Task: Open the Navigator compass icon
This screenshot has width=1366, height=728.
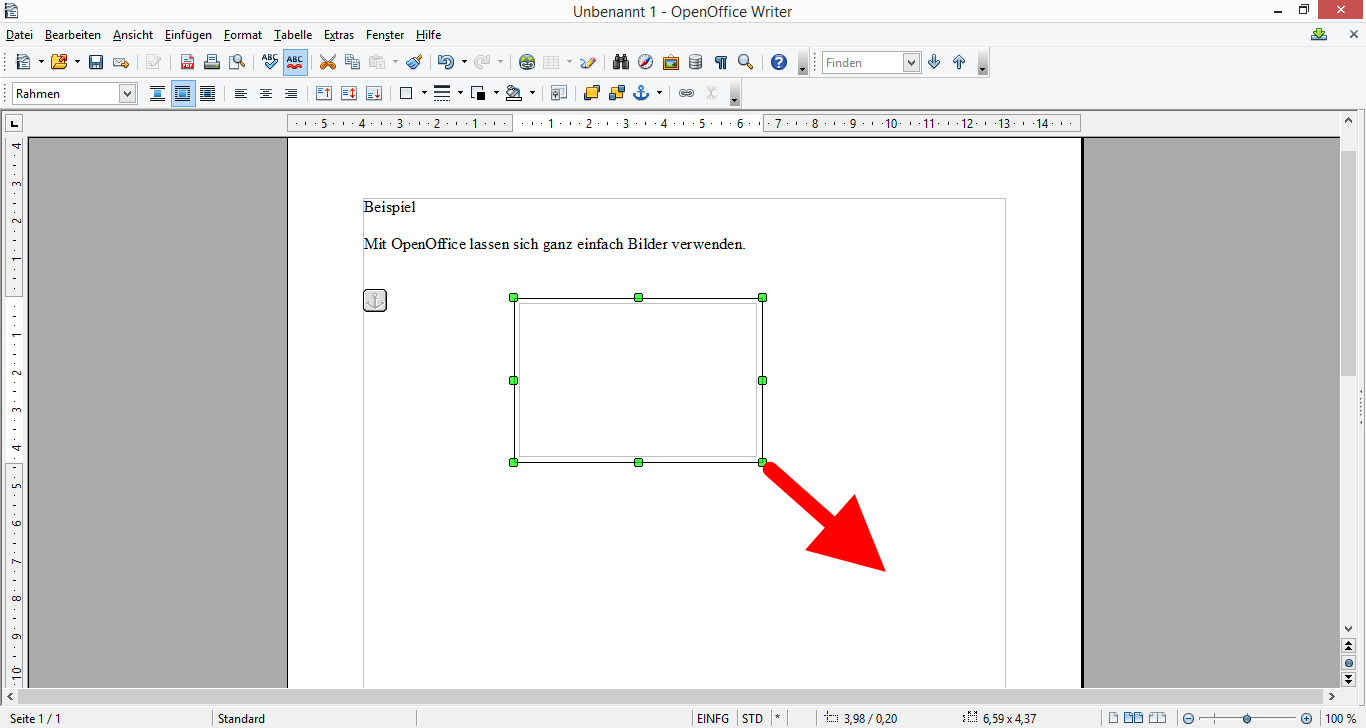Action: (646, 62)
